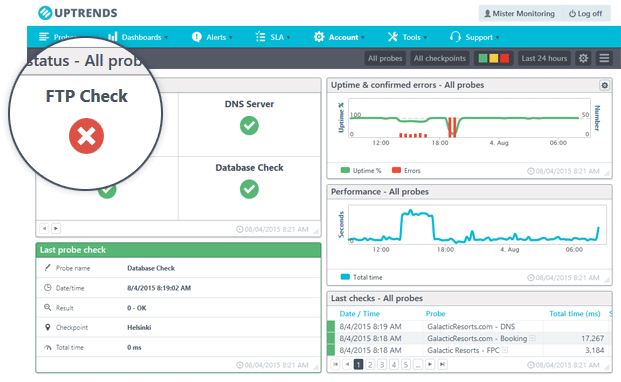This screenshot has width=621, height=382.
Task: Select the GalacticResorts.com - Booking row
Action: pyautogui.click(x=470, y=338)
